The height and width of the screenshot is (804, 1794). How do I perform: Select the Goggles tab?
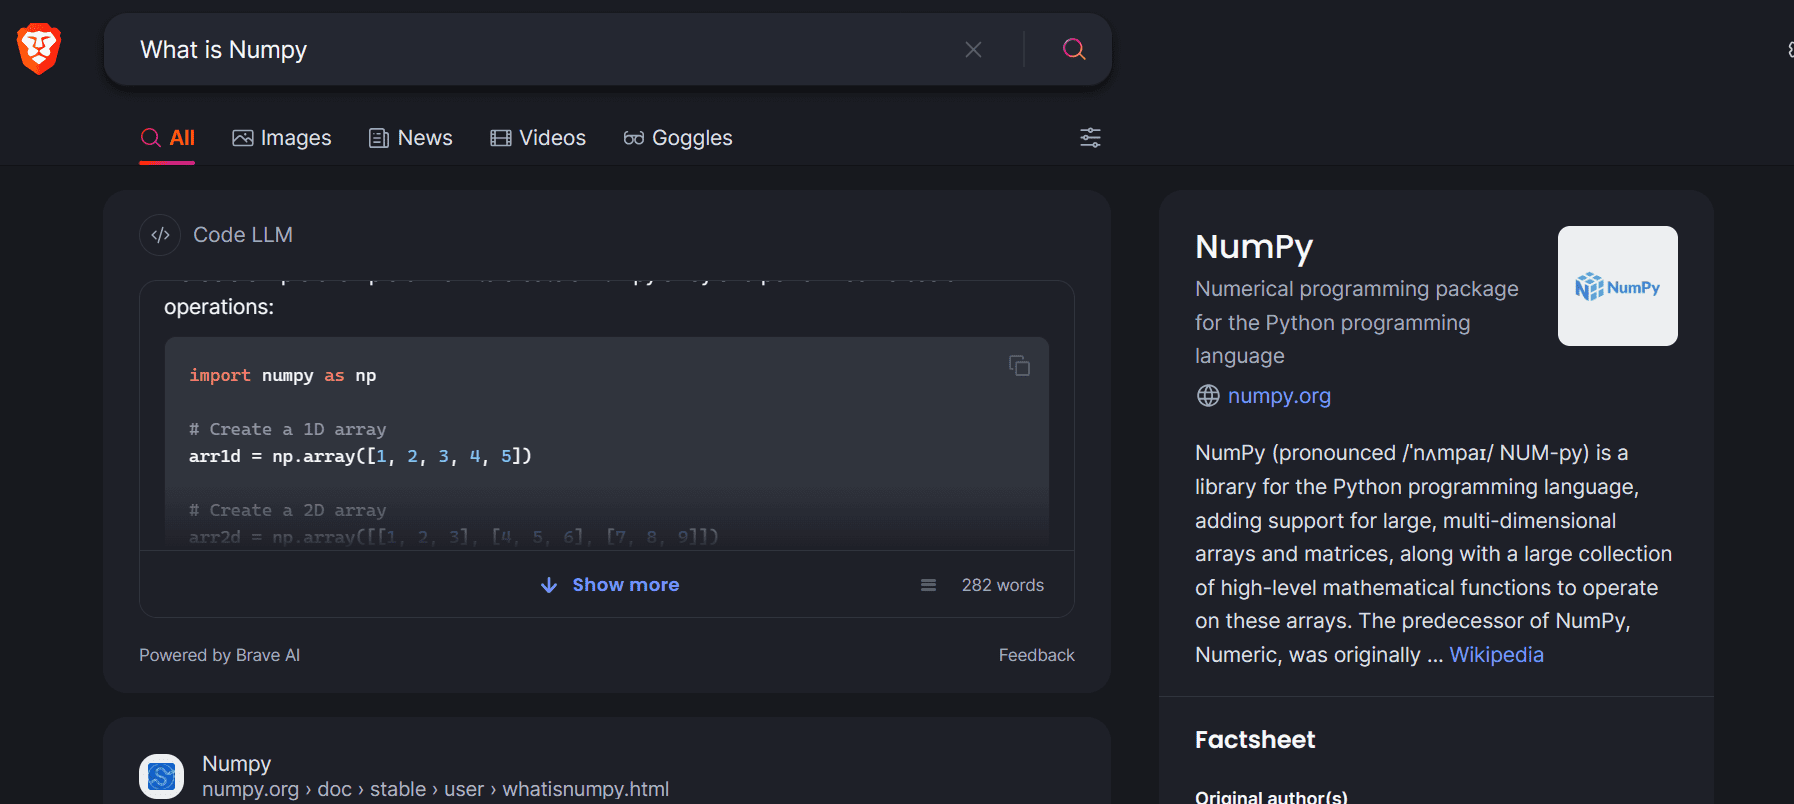point(678,138)
